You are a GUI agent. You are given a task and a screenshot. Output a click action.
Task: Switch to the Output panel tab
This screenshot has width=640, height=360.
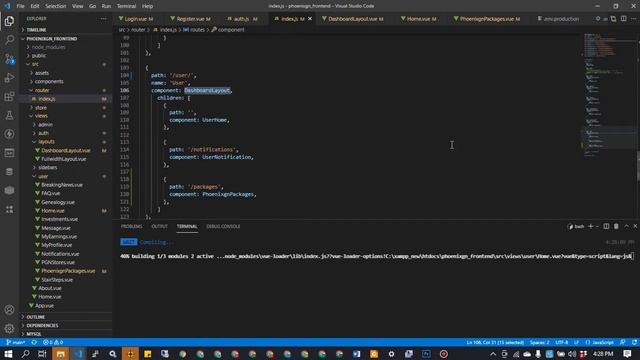(x=160, y=226)
